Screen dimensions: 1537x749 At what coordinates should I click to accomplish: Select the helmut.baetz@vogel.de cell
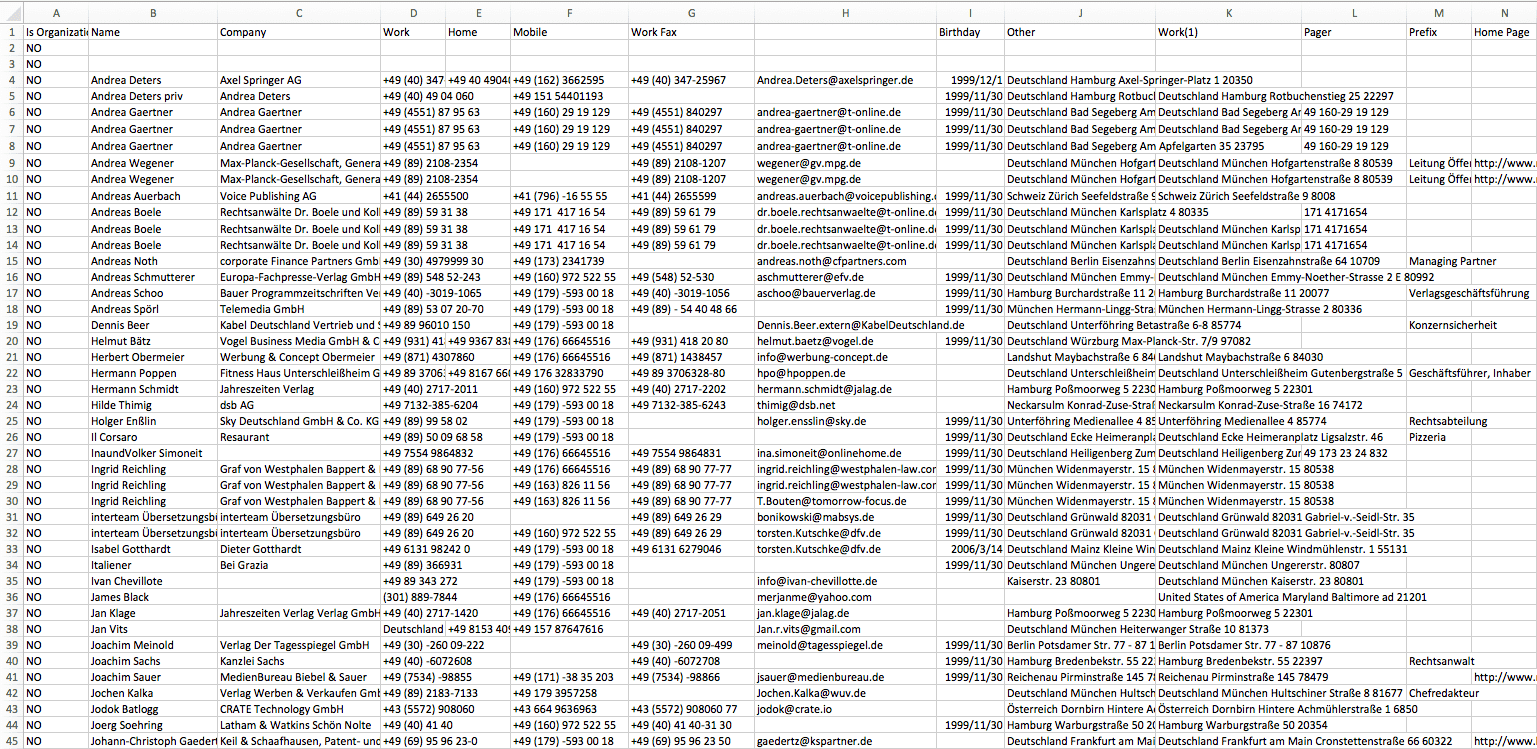tap(845, 341)
